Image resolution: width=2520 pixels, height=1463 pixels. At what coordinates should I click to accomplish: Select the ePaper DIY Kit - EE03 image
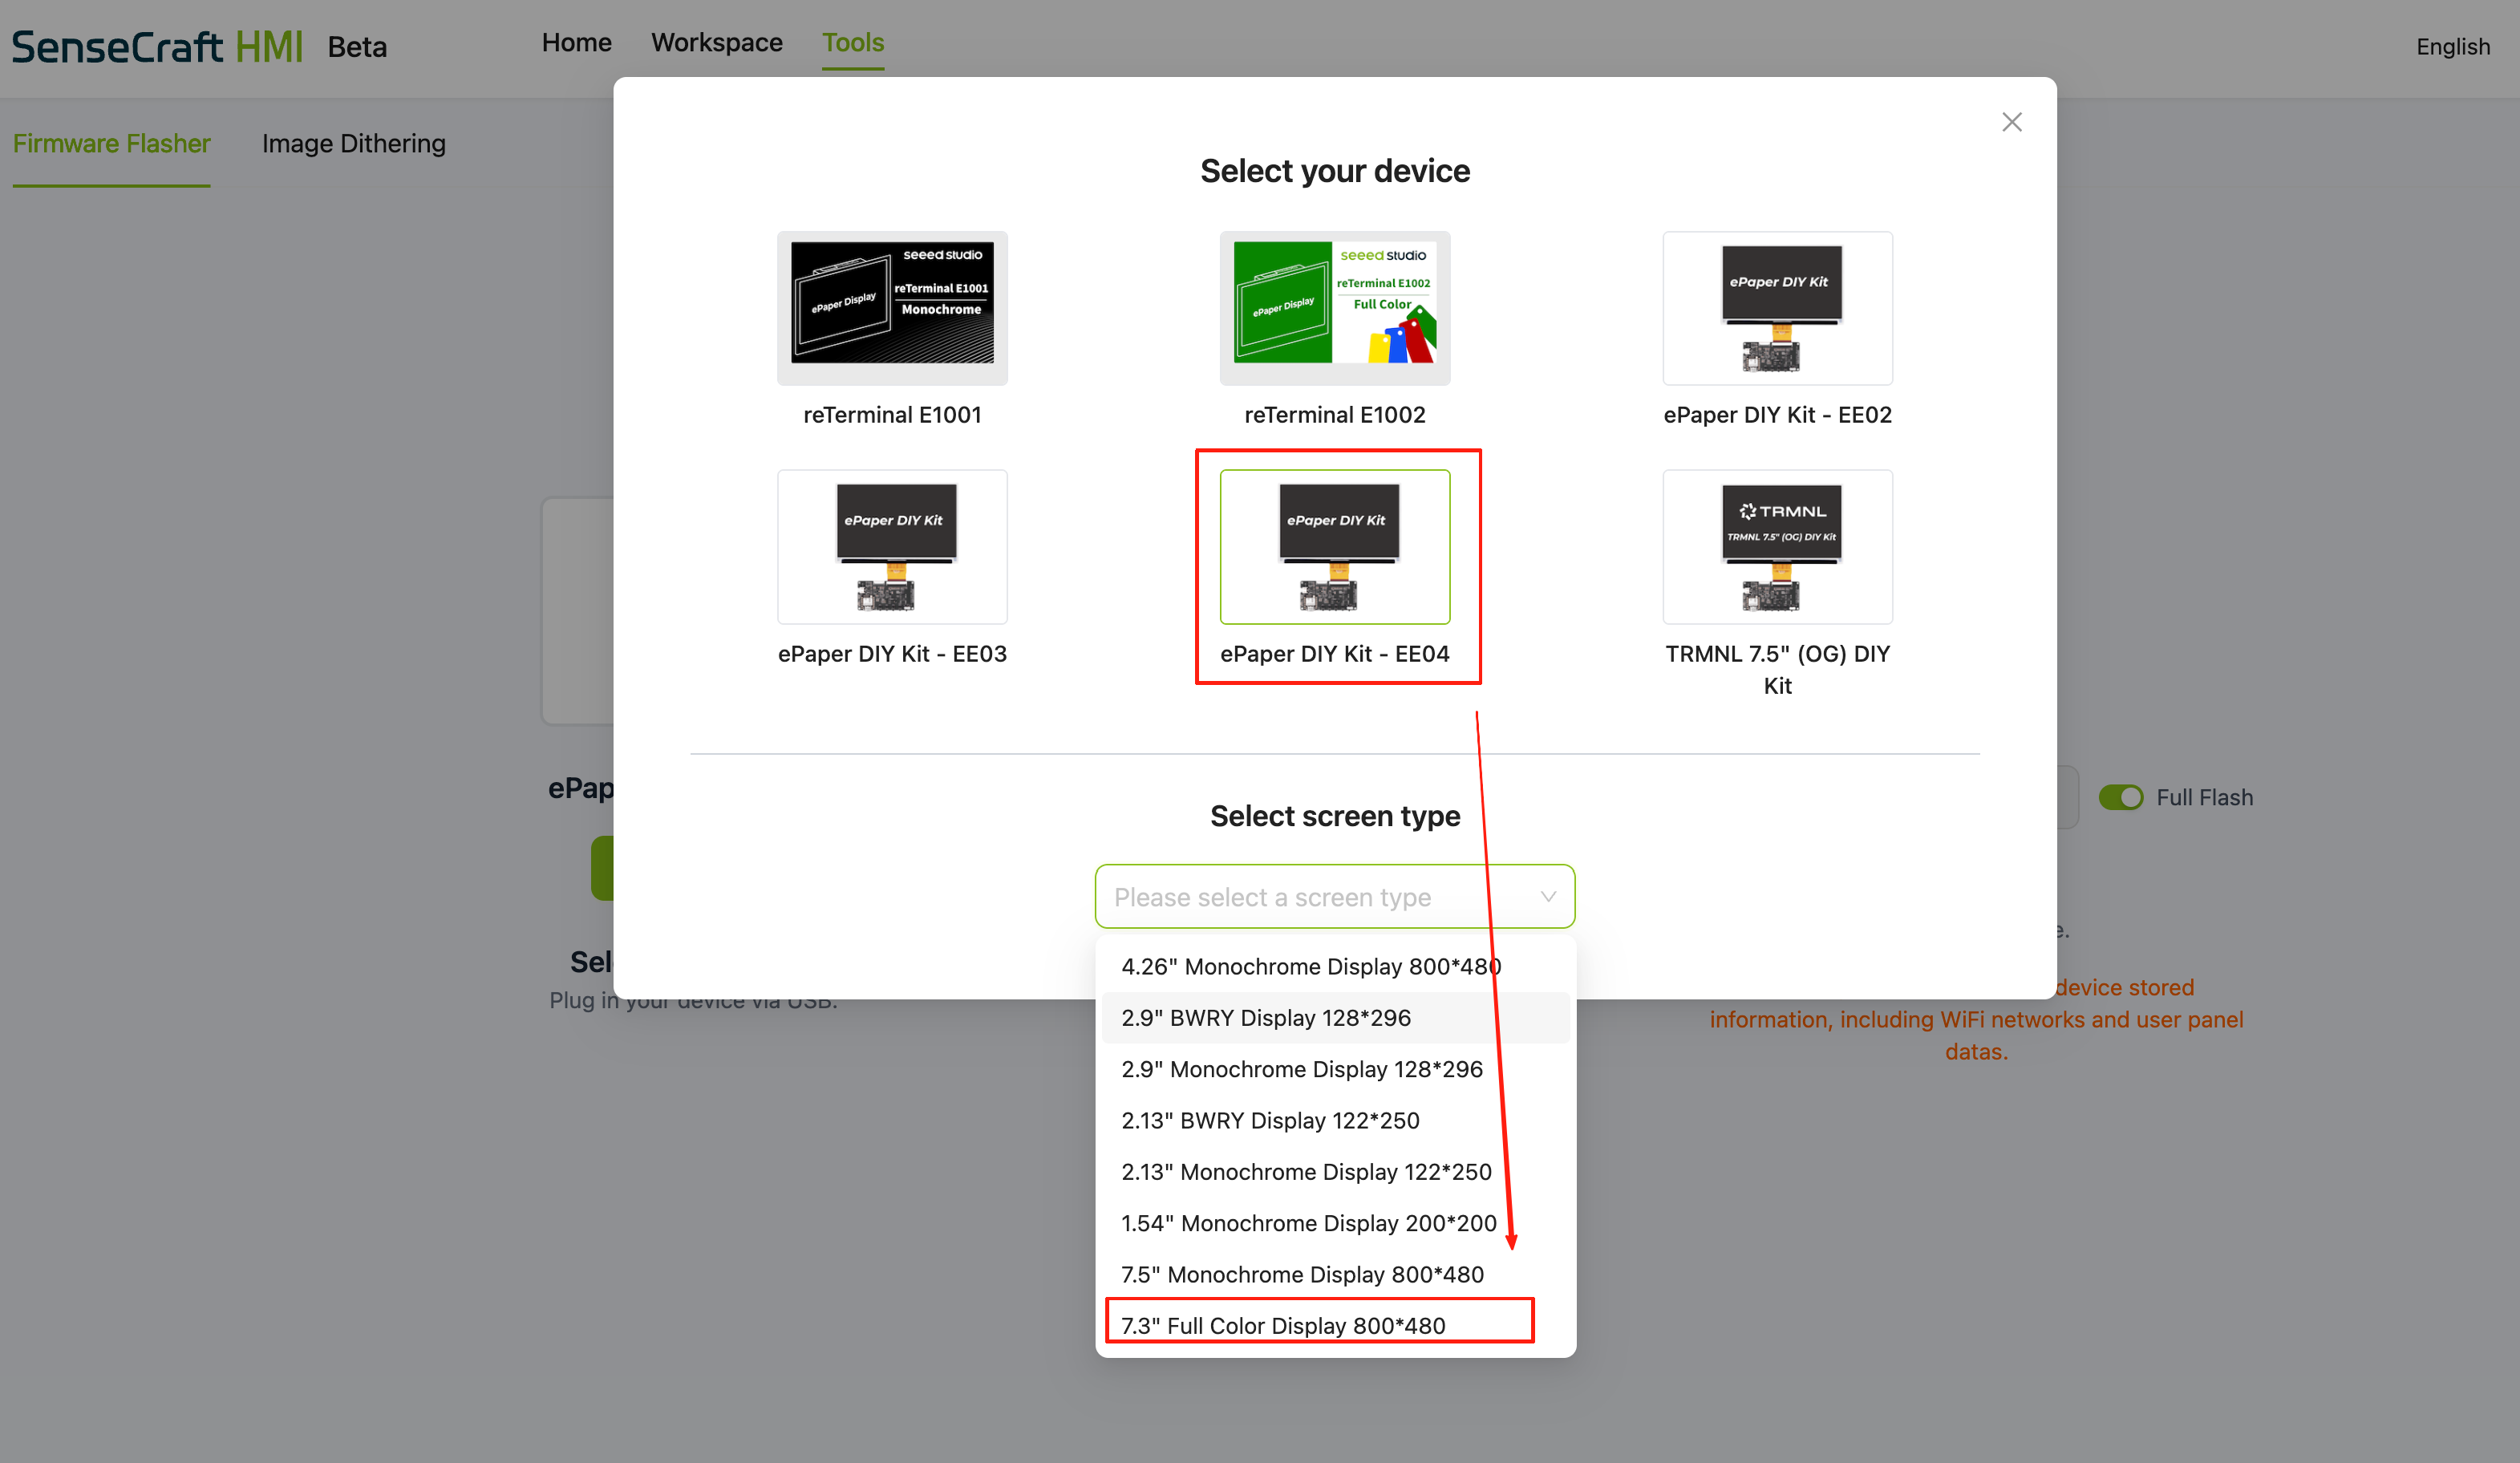(892, 547)
